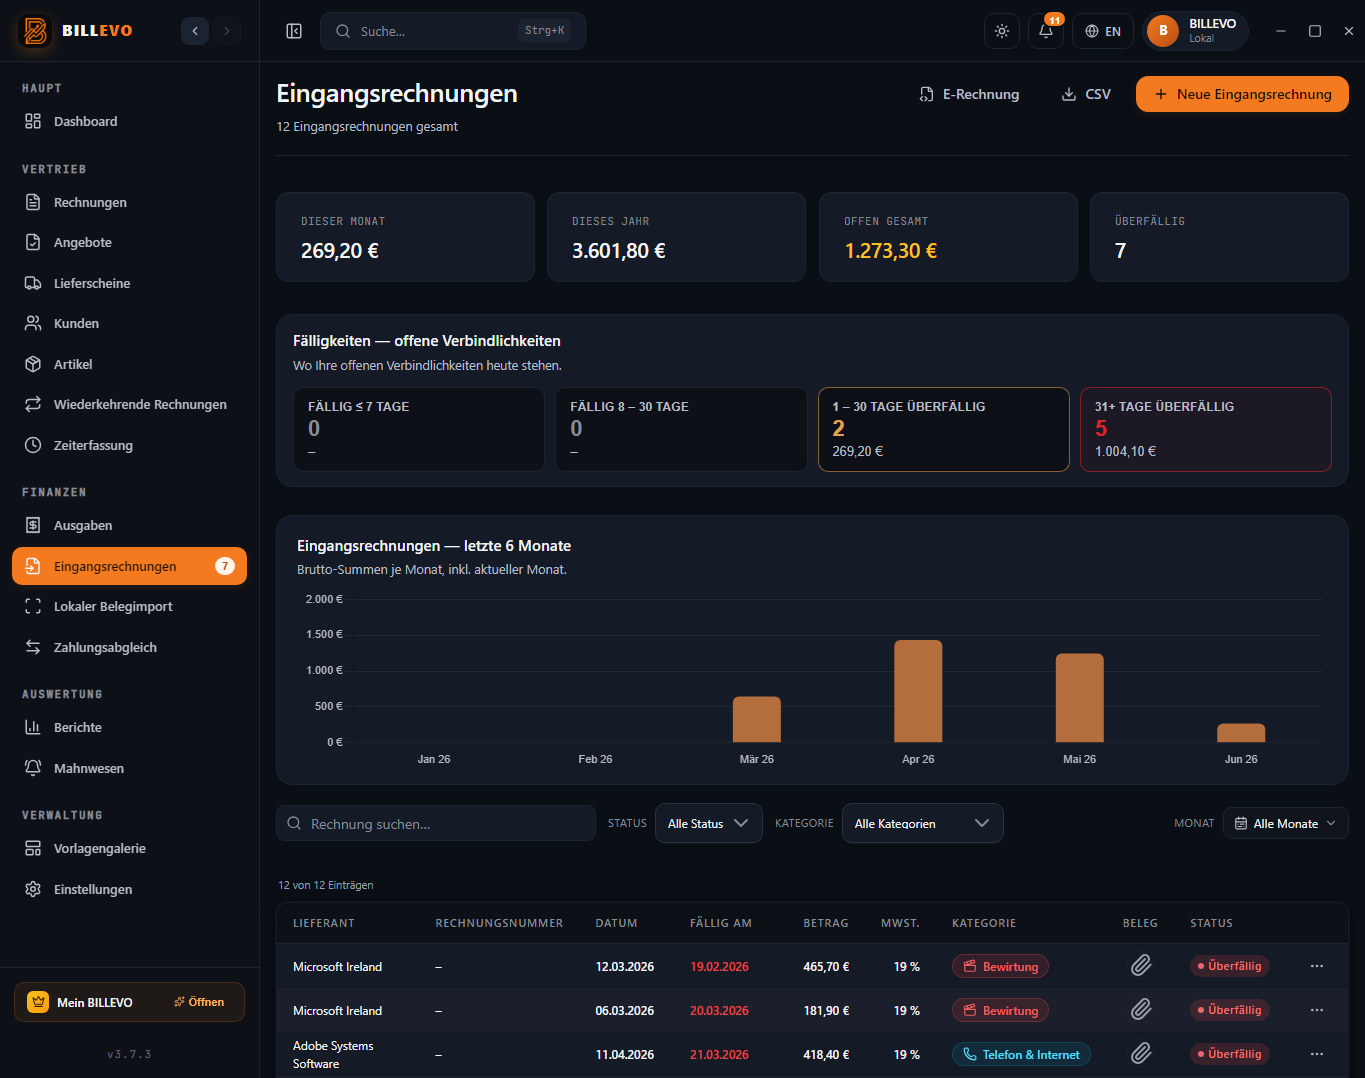1365x1078 pixels.
Task: Click the Telefon & Internet category tag
Action: 1021,1054
